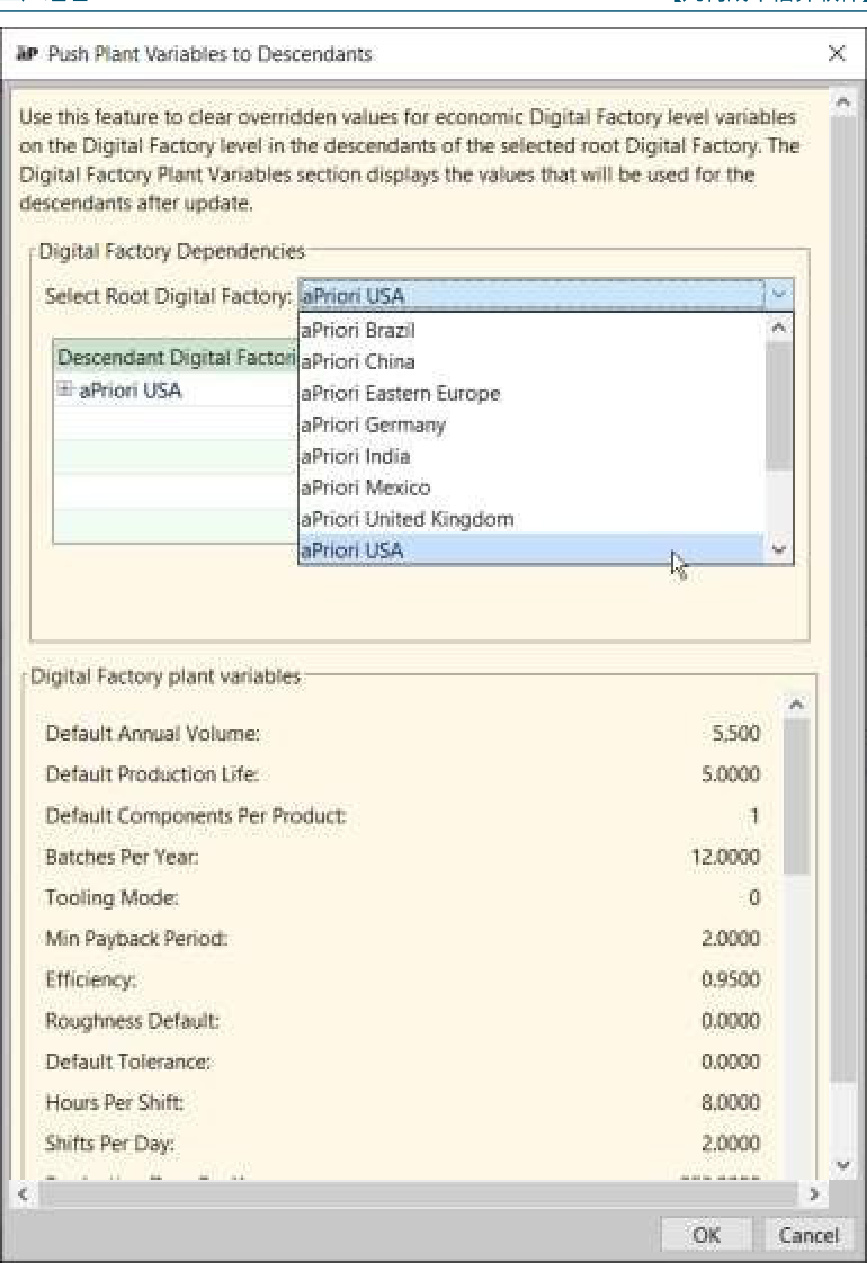Choose aPriori India from the list

[355, 457]
